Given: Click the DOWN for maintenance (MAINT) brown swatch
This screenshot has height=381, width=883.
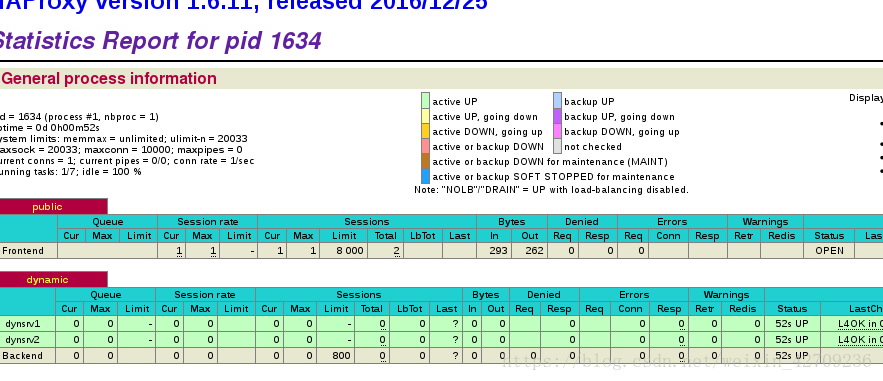Looking at the screenshot, I should pos(425,162).
